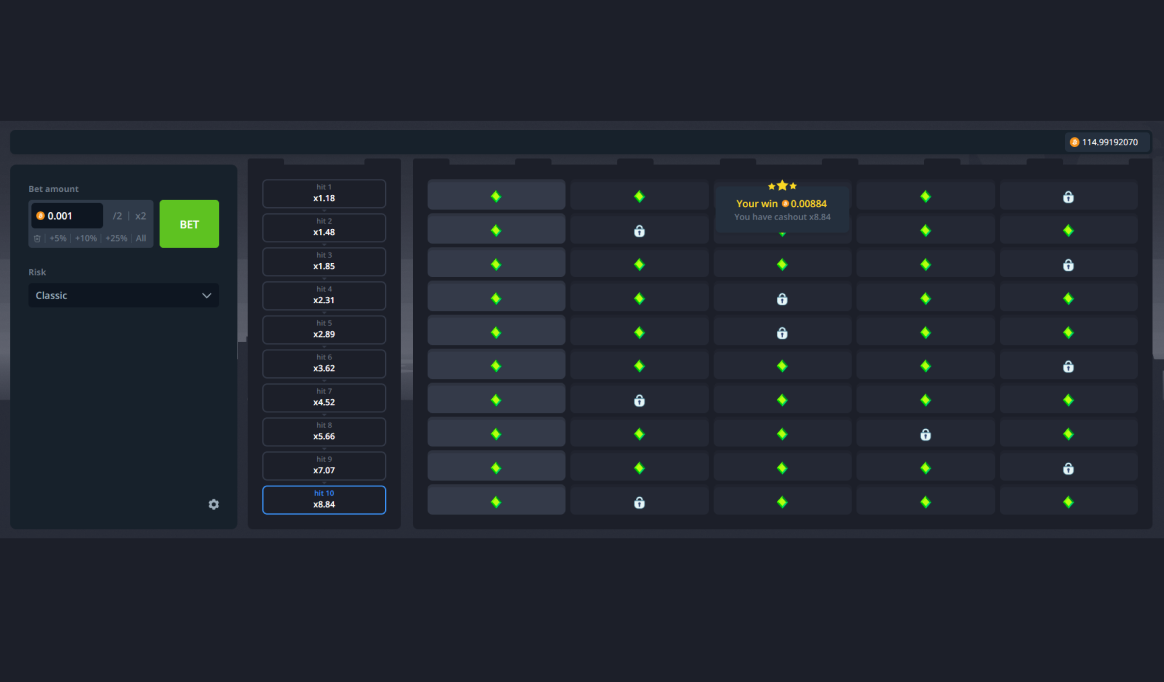This screenshot has width=1164, height=682.
Task: Open settings gear in bet panel
Action: (x=214, y=505)
